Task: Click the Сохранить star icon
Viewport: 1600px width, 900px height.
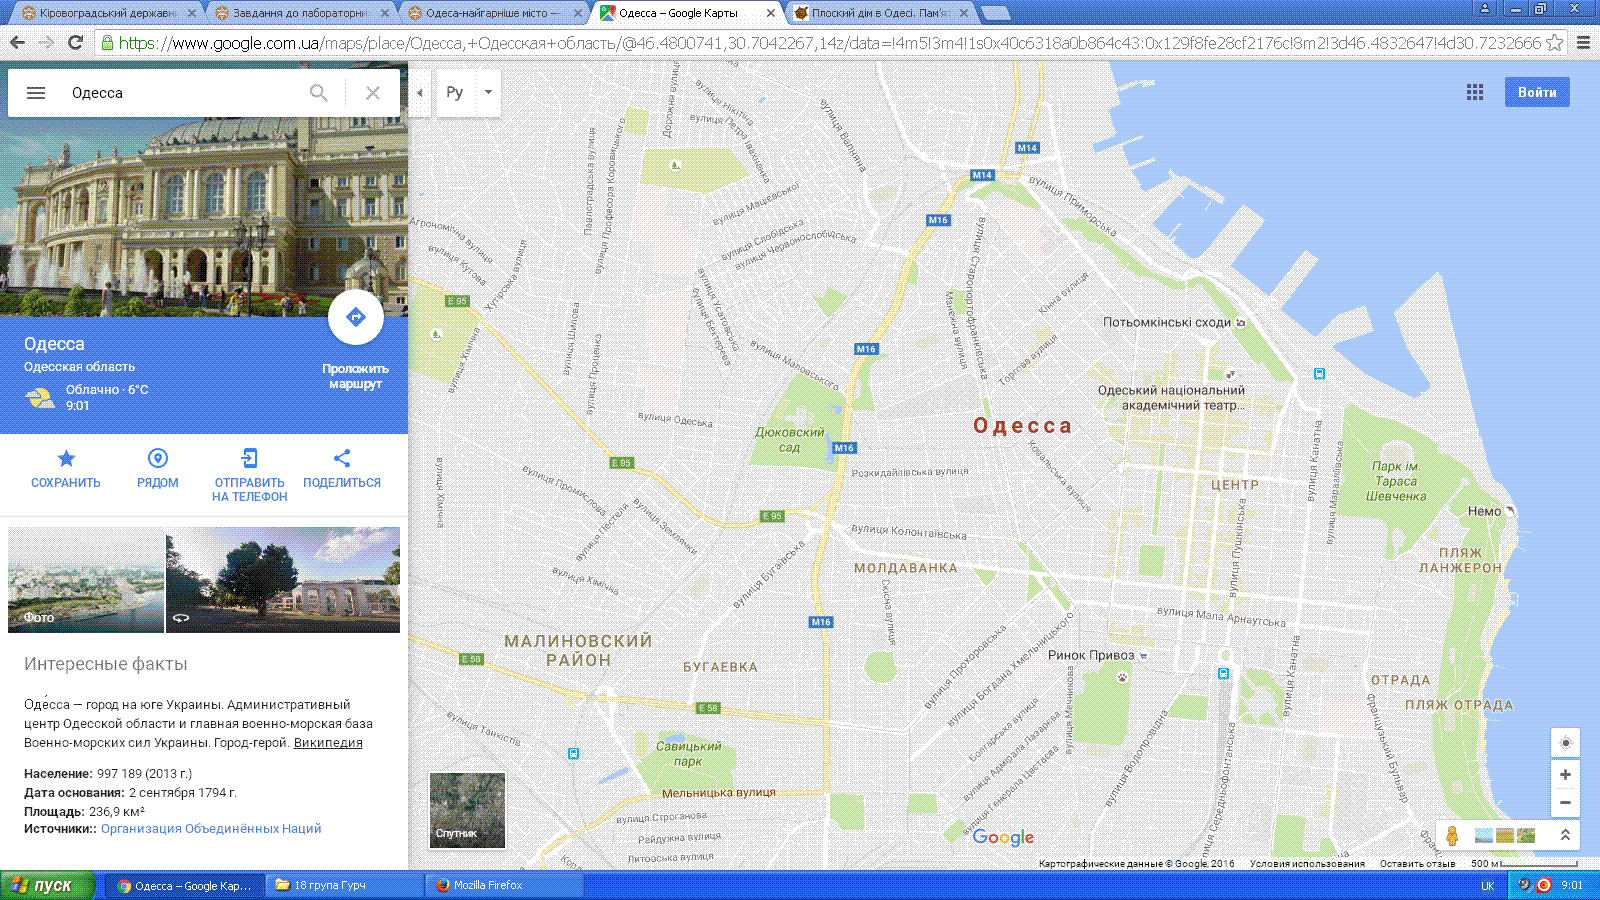Action: tap(66, 458)
